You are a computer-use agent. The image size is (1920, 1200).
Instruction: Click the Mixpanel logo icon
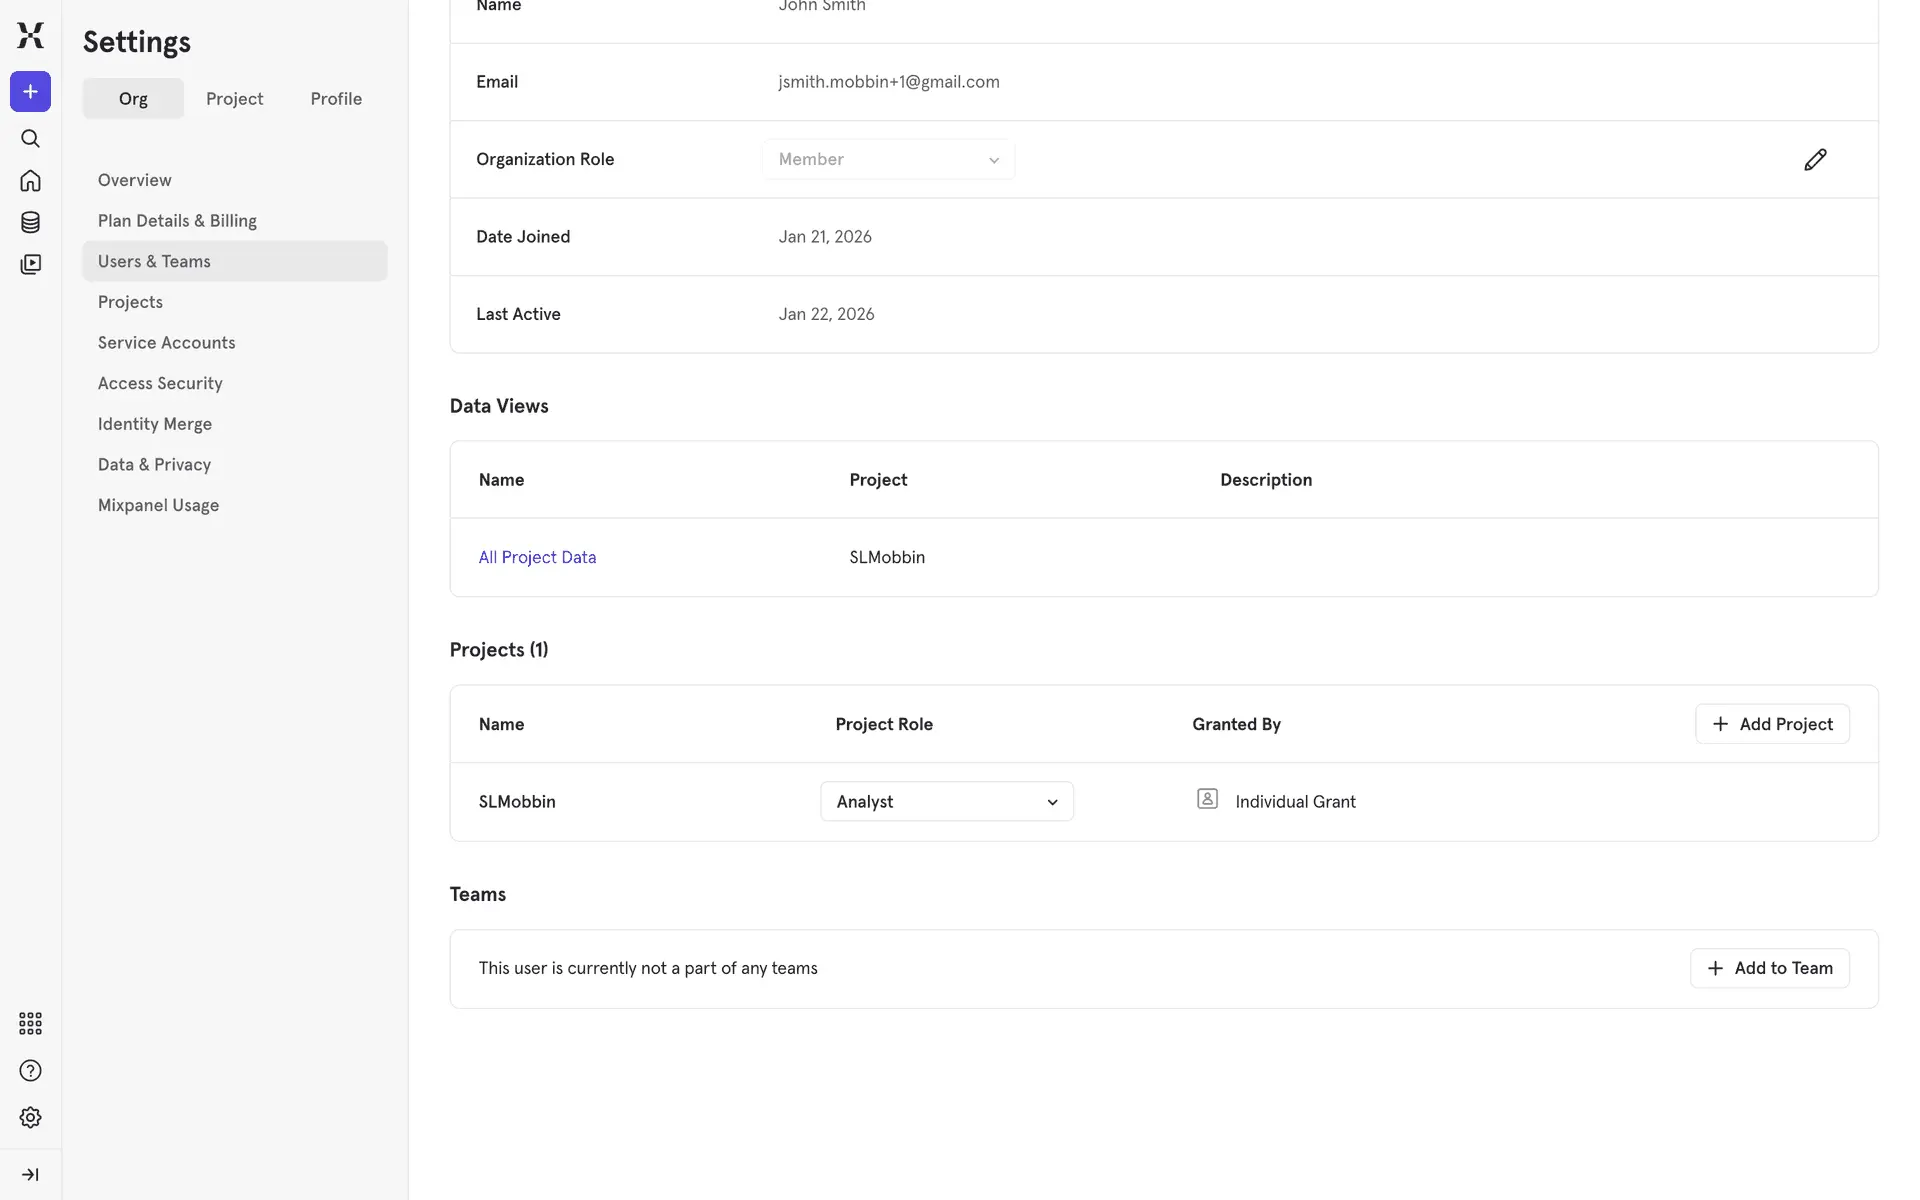[30, 35]
